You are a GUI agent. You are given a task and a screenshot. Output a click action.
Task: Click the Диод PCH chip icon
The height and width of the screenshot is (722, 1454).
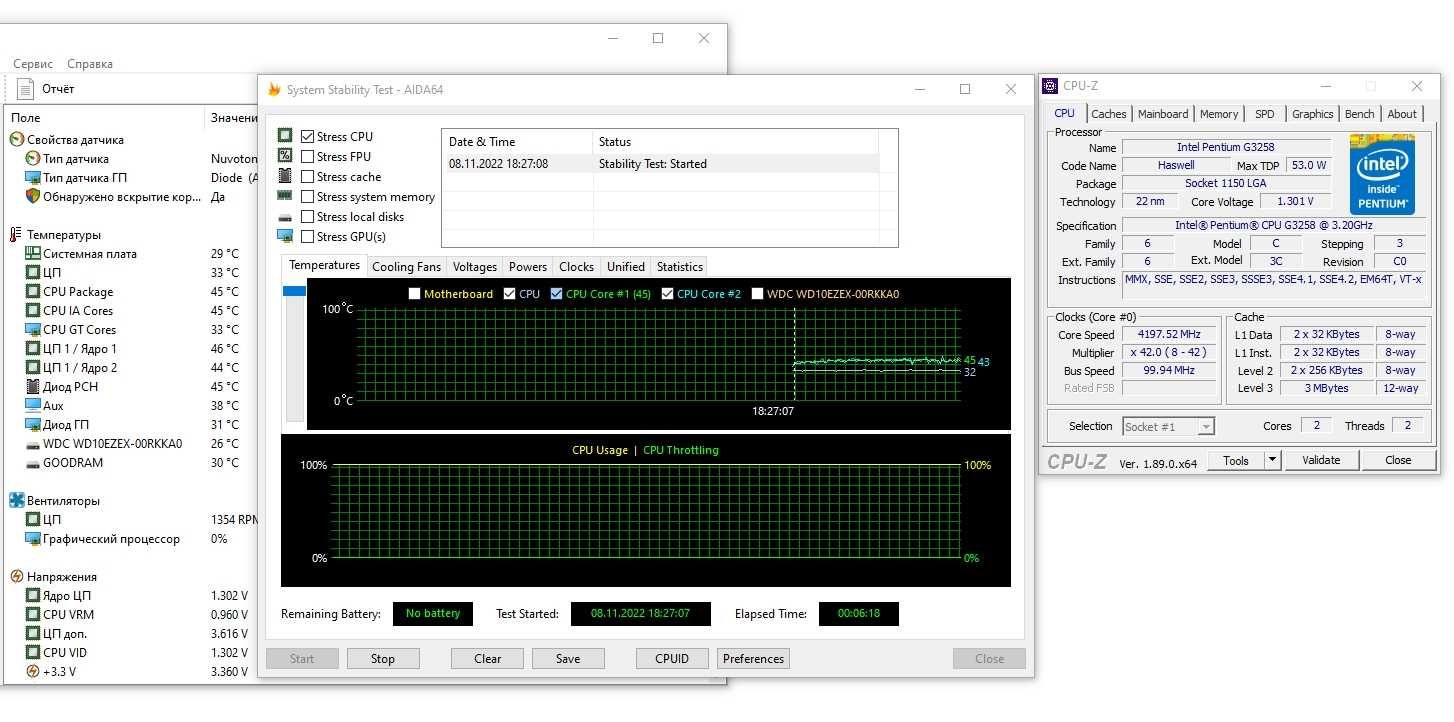point(33,387)
